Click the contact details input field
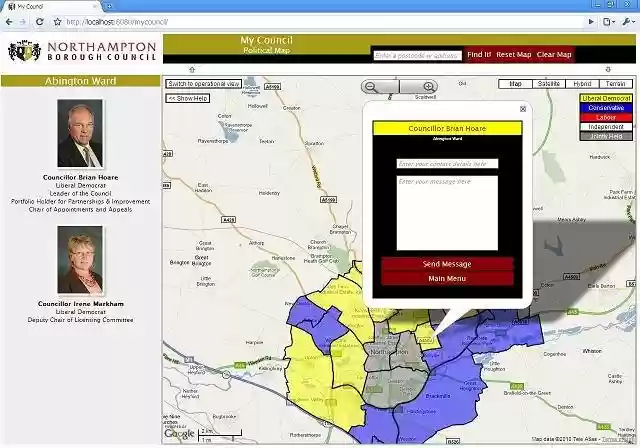Screen dimensions: 640x448 (447, 164)
